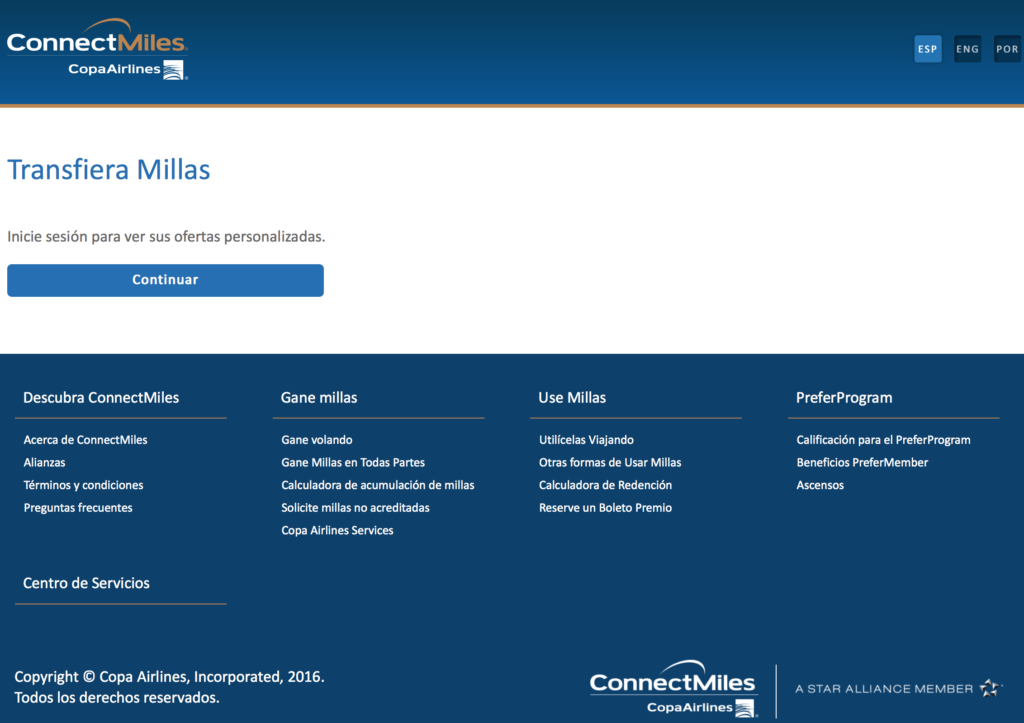Open the Descubra ConnectMiles section heading
This screenshot has height=723, width=1024.
pyautogui.click(x=101, y=398)
